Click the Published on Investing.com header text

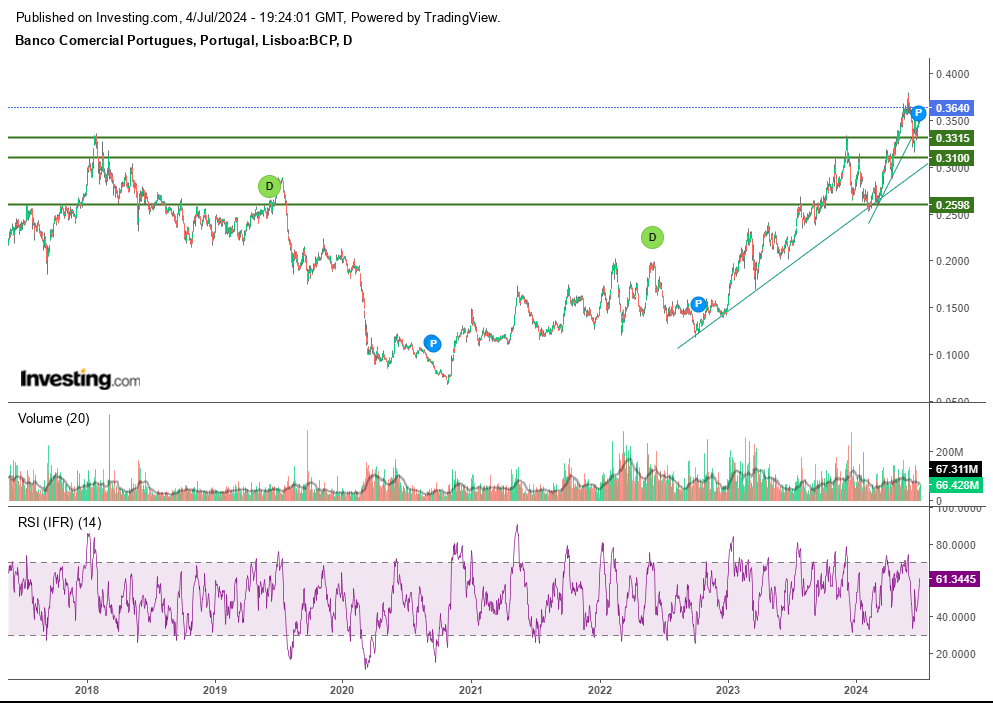(258, 18)
